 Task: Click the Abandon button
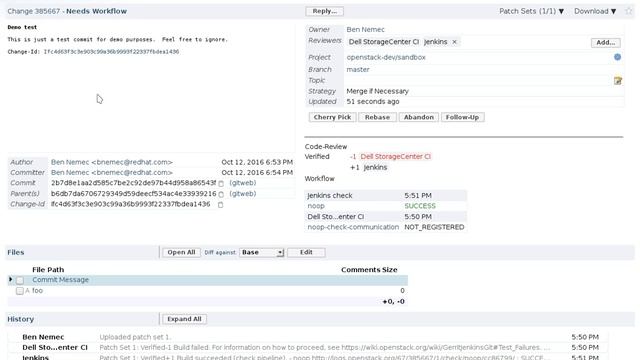coord(419,117)
